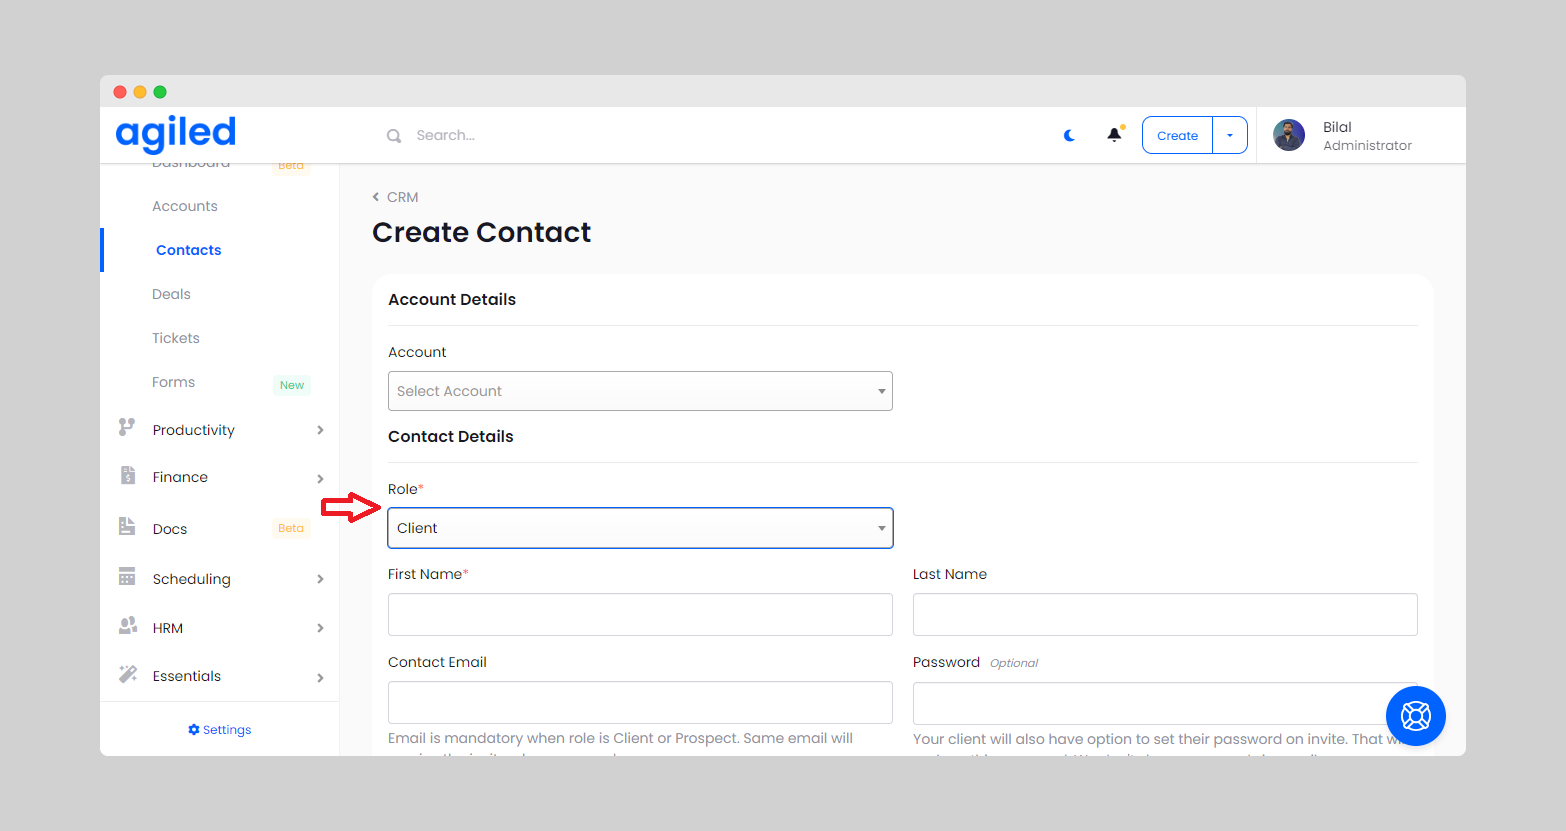
Task: Click the agiled logo
Action: [176, 133]
